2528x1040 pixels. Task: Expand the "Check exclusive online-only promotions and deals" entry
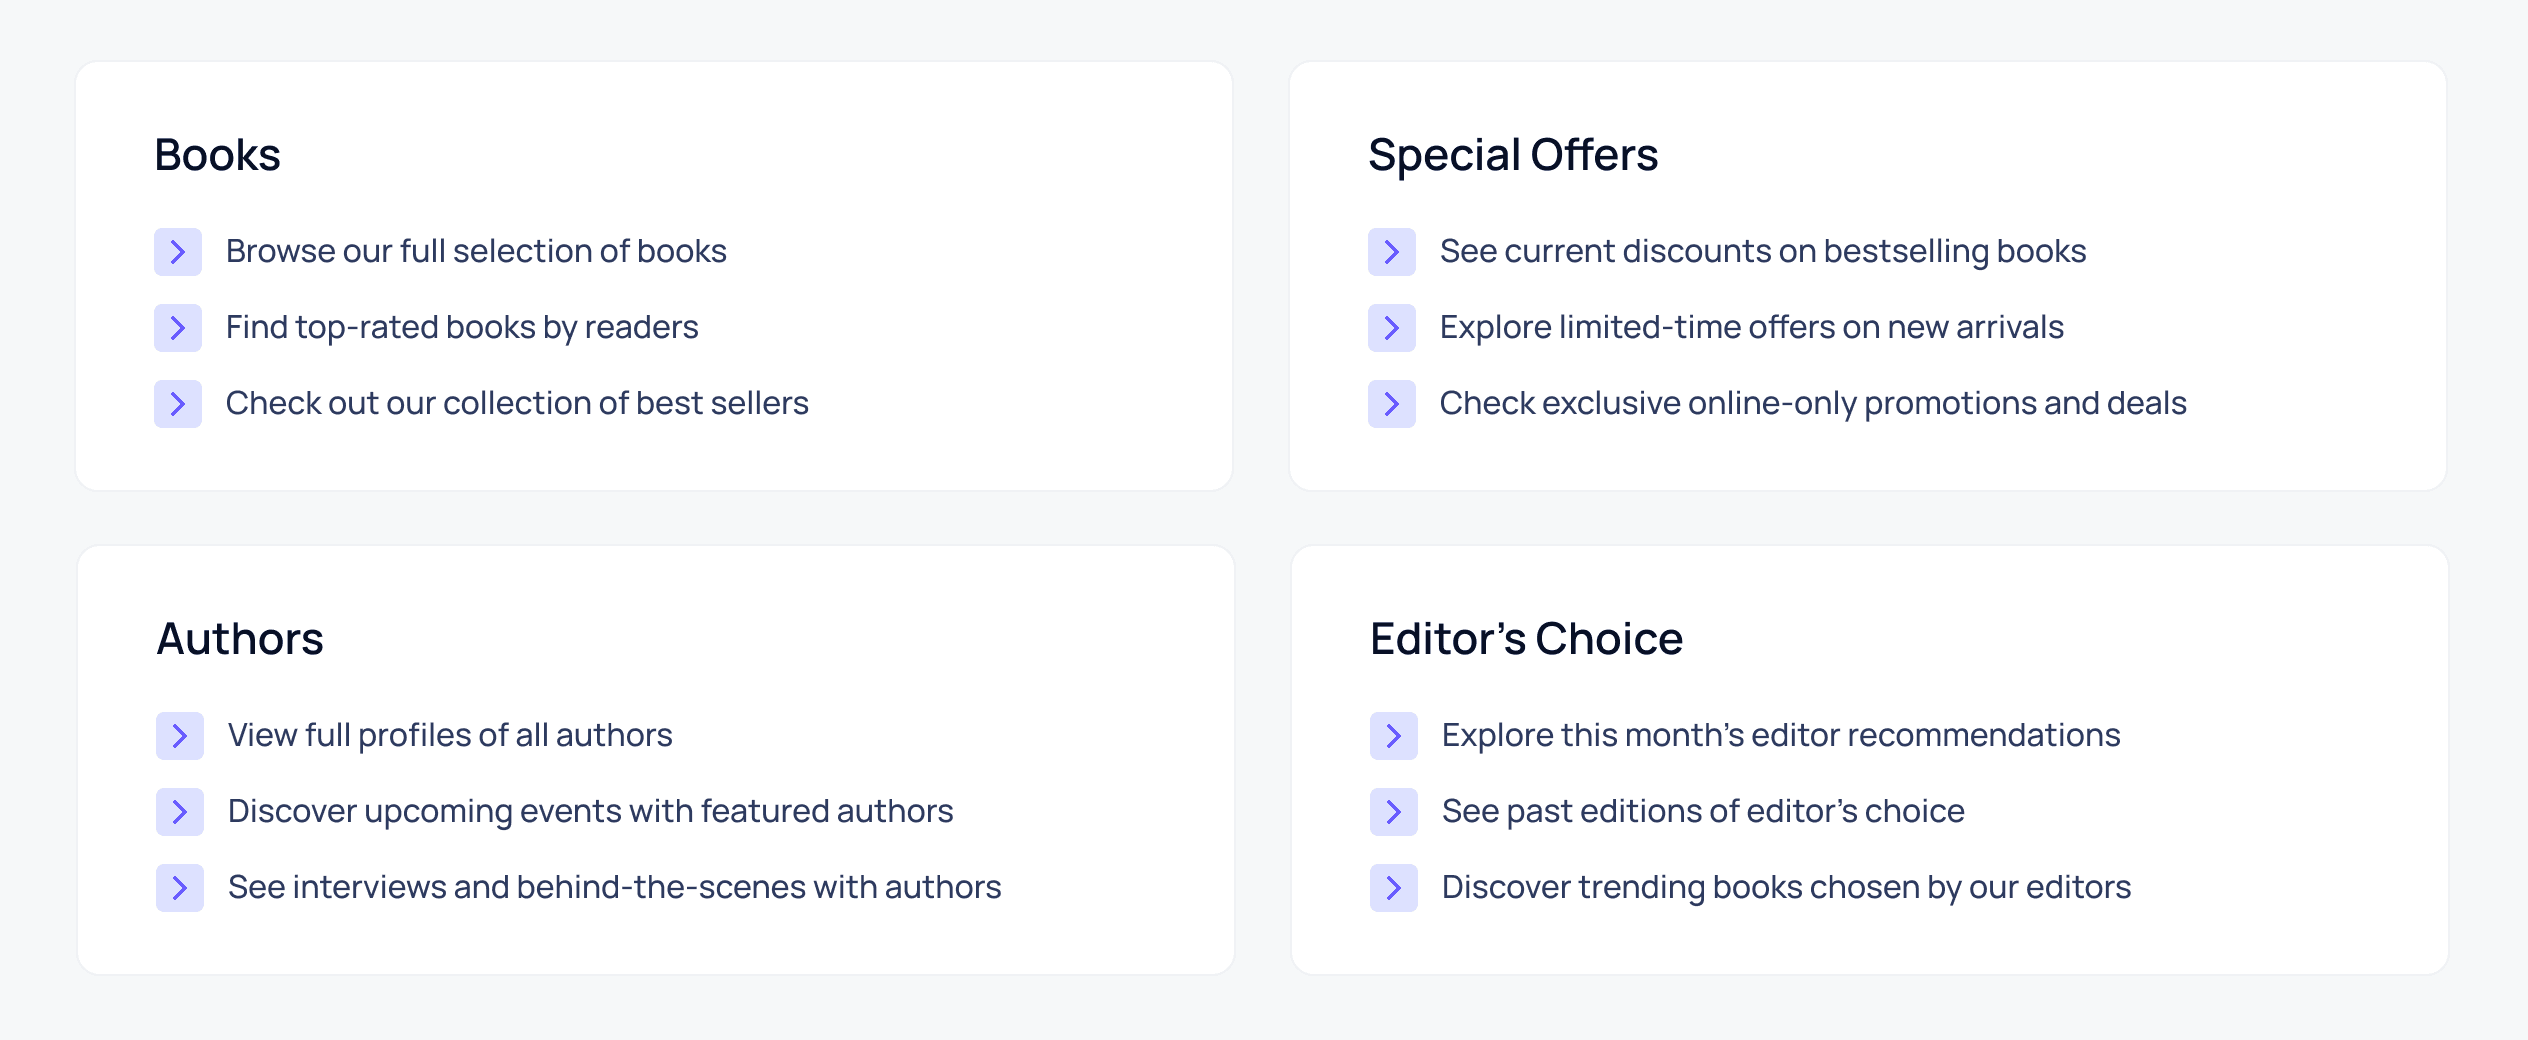click(x=1813, y=404)
